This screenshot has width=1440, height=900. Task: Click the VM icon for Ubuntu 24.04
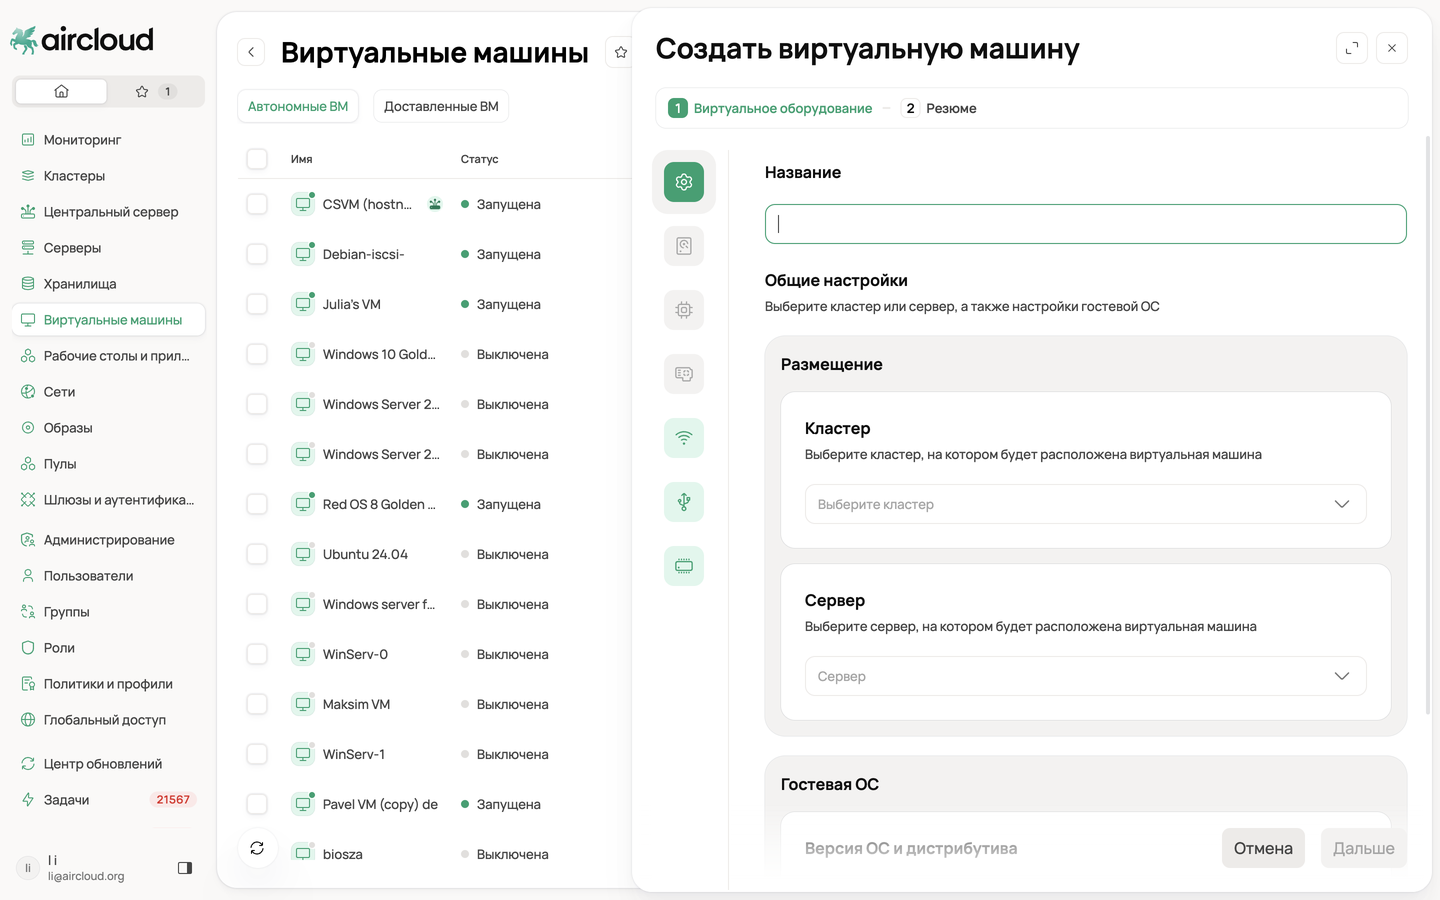(x=303, y=554)
